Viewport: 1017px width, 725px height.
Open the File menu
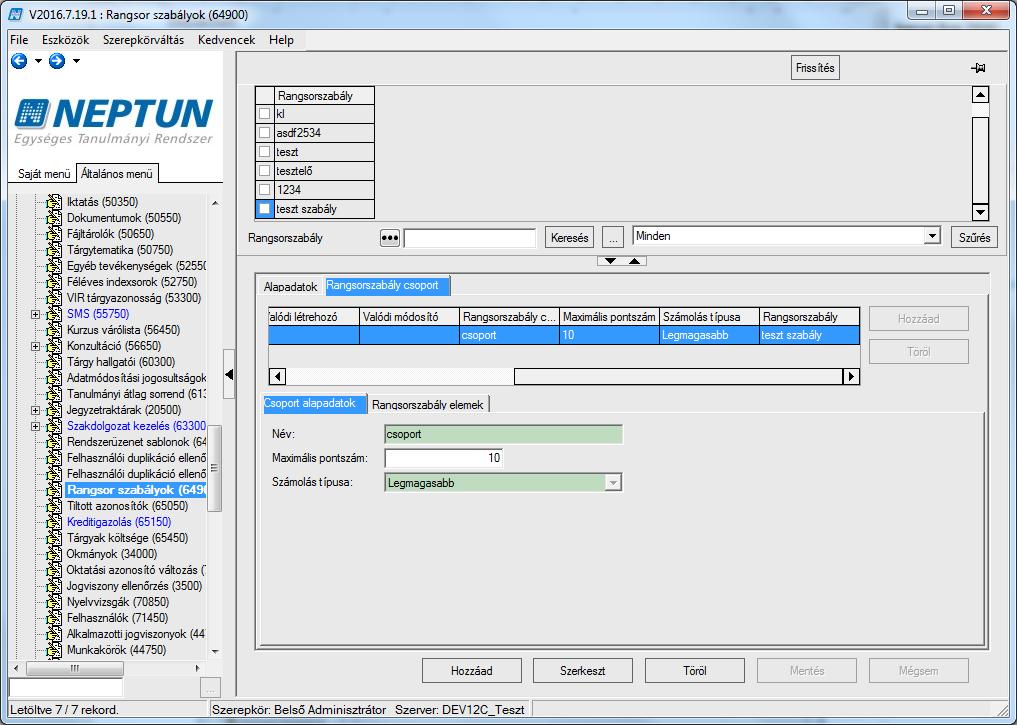pyautogui.click(x=19, y=40)
